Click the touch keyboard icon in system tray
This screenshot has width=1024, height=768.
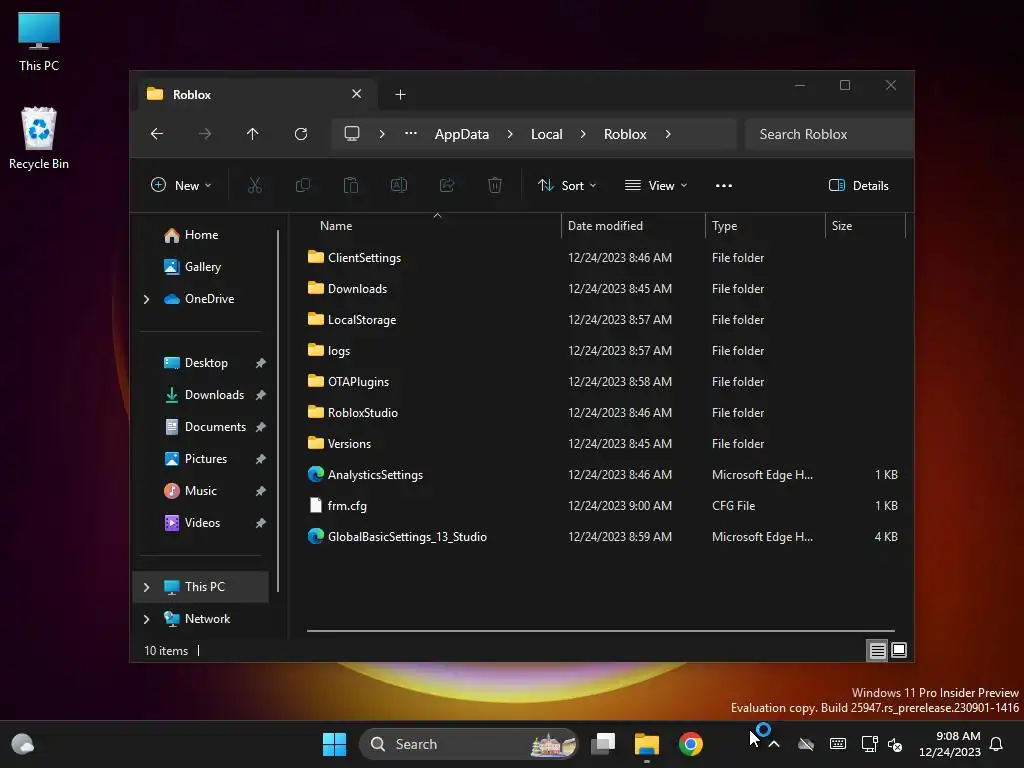pos(838,744)
